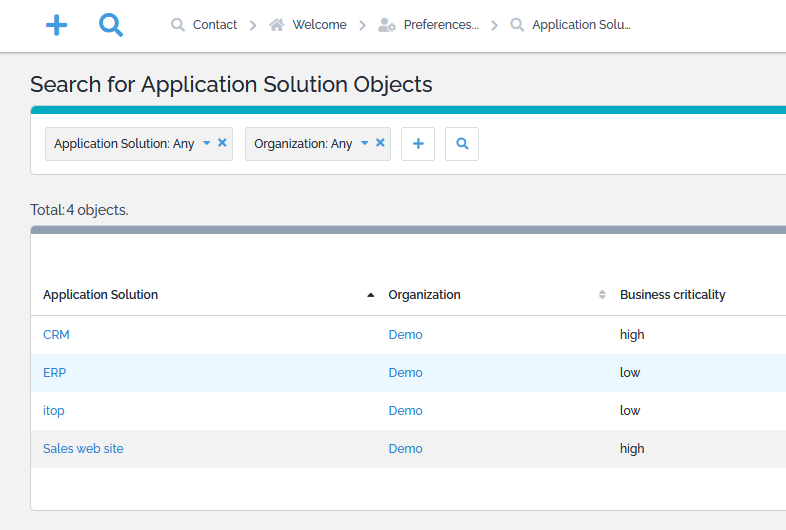
Task: Click the Business criticality column header
Action: pyautogui.click(x=673, y=295)
